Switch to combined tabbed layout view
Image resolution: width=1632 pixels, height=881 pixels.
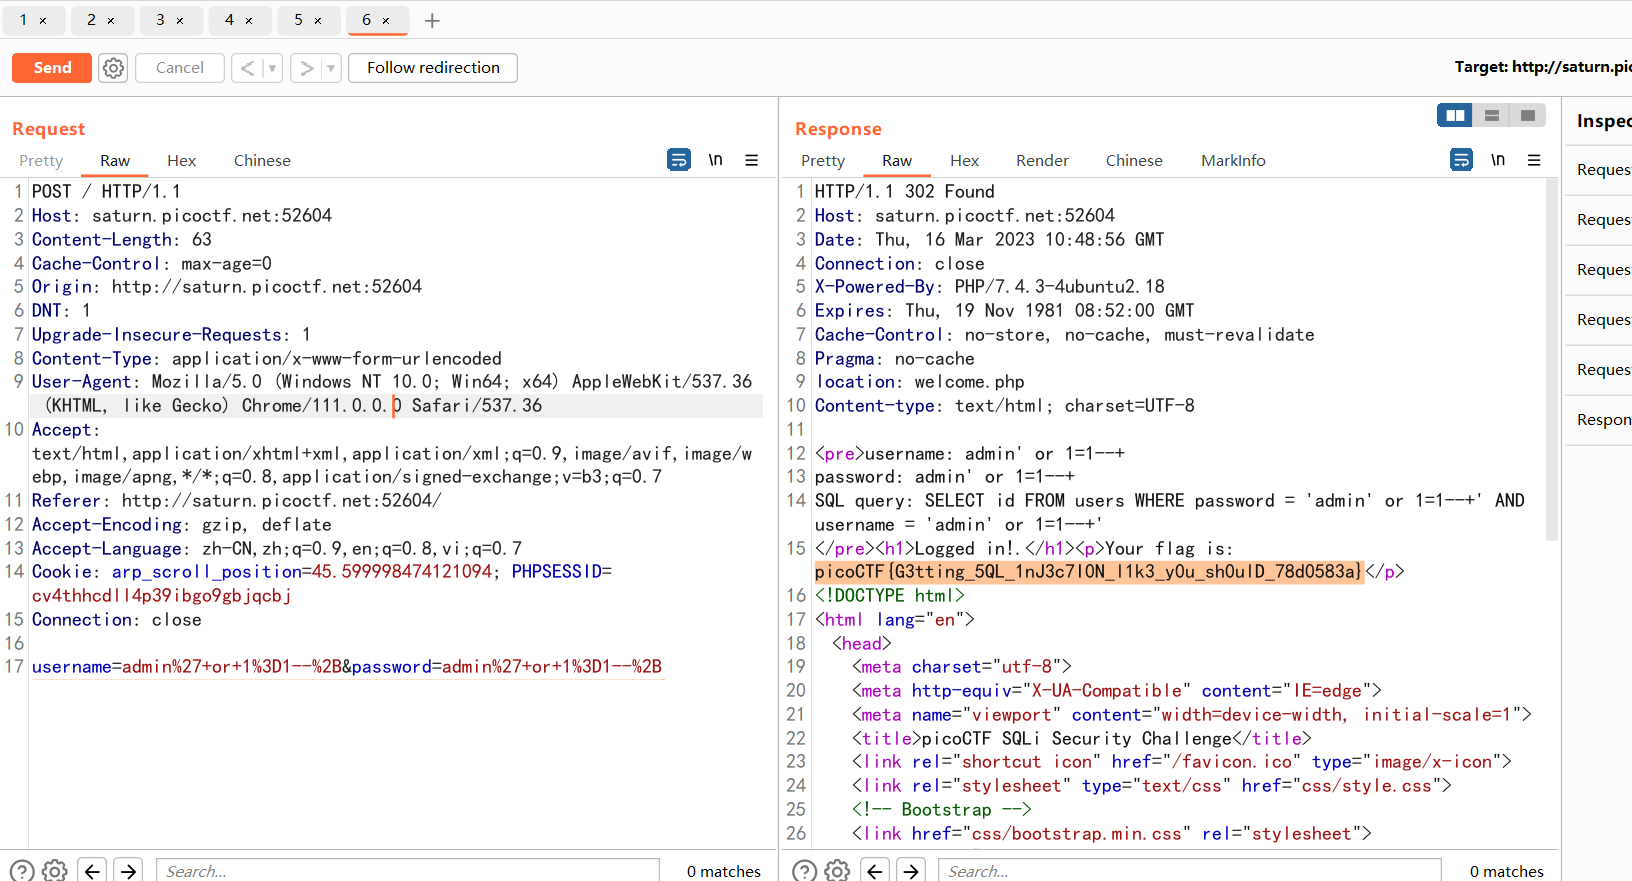[x=1527, y=116]
